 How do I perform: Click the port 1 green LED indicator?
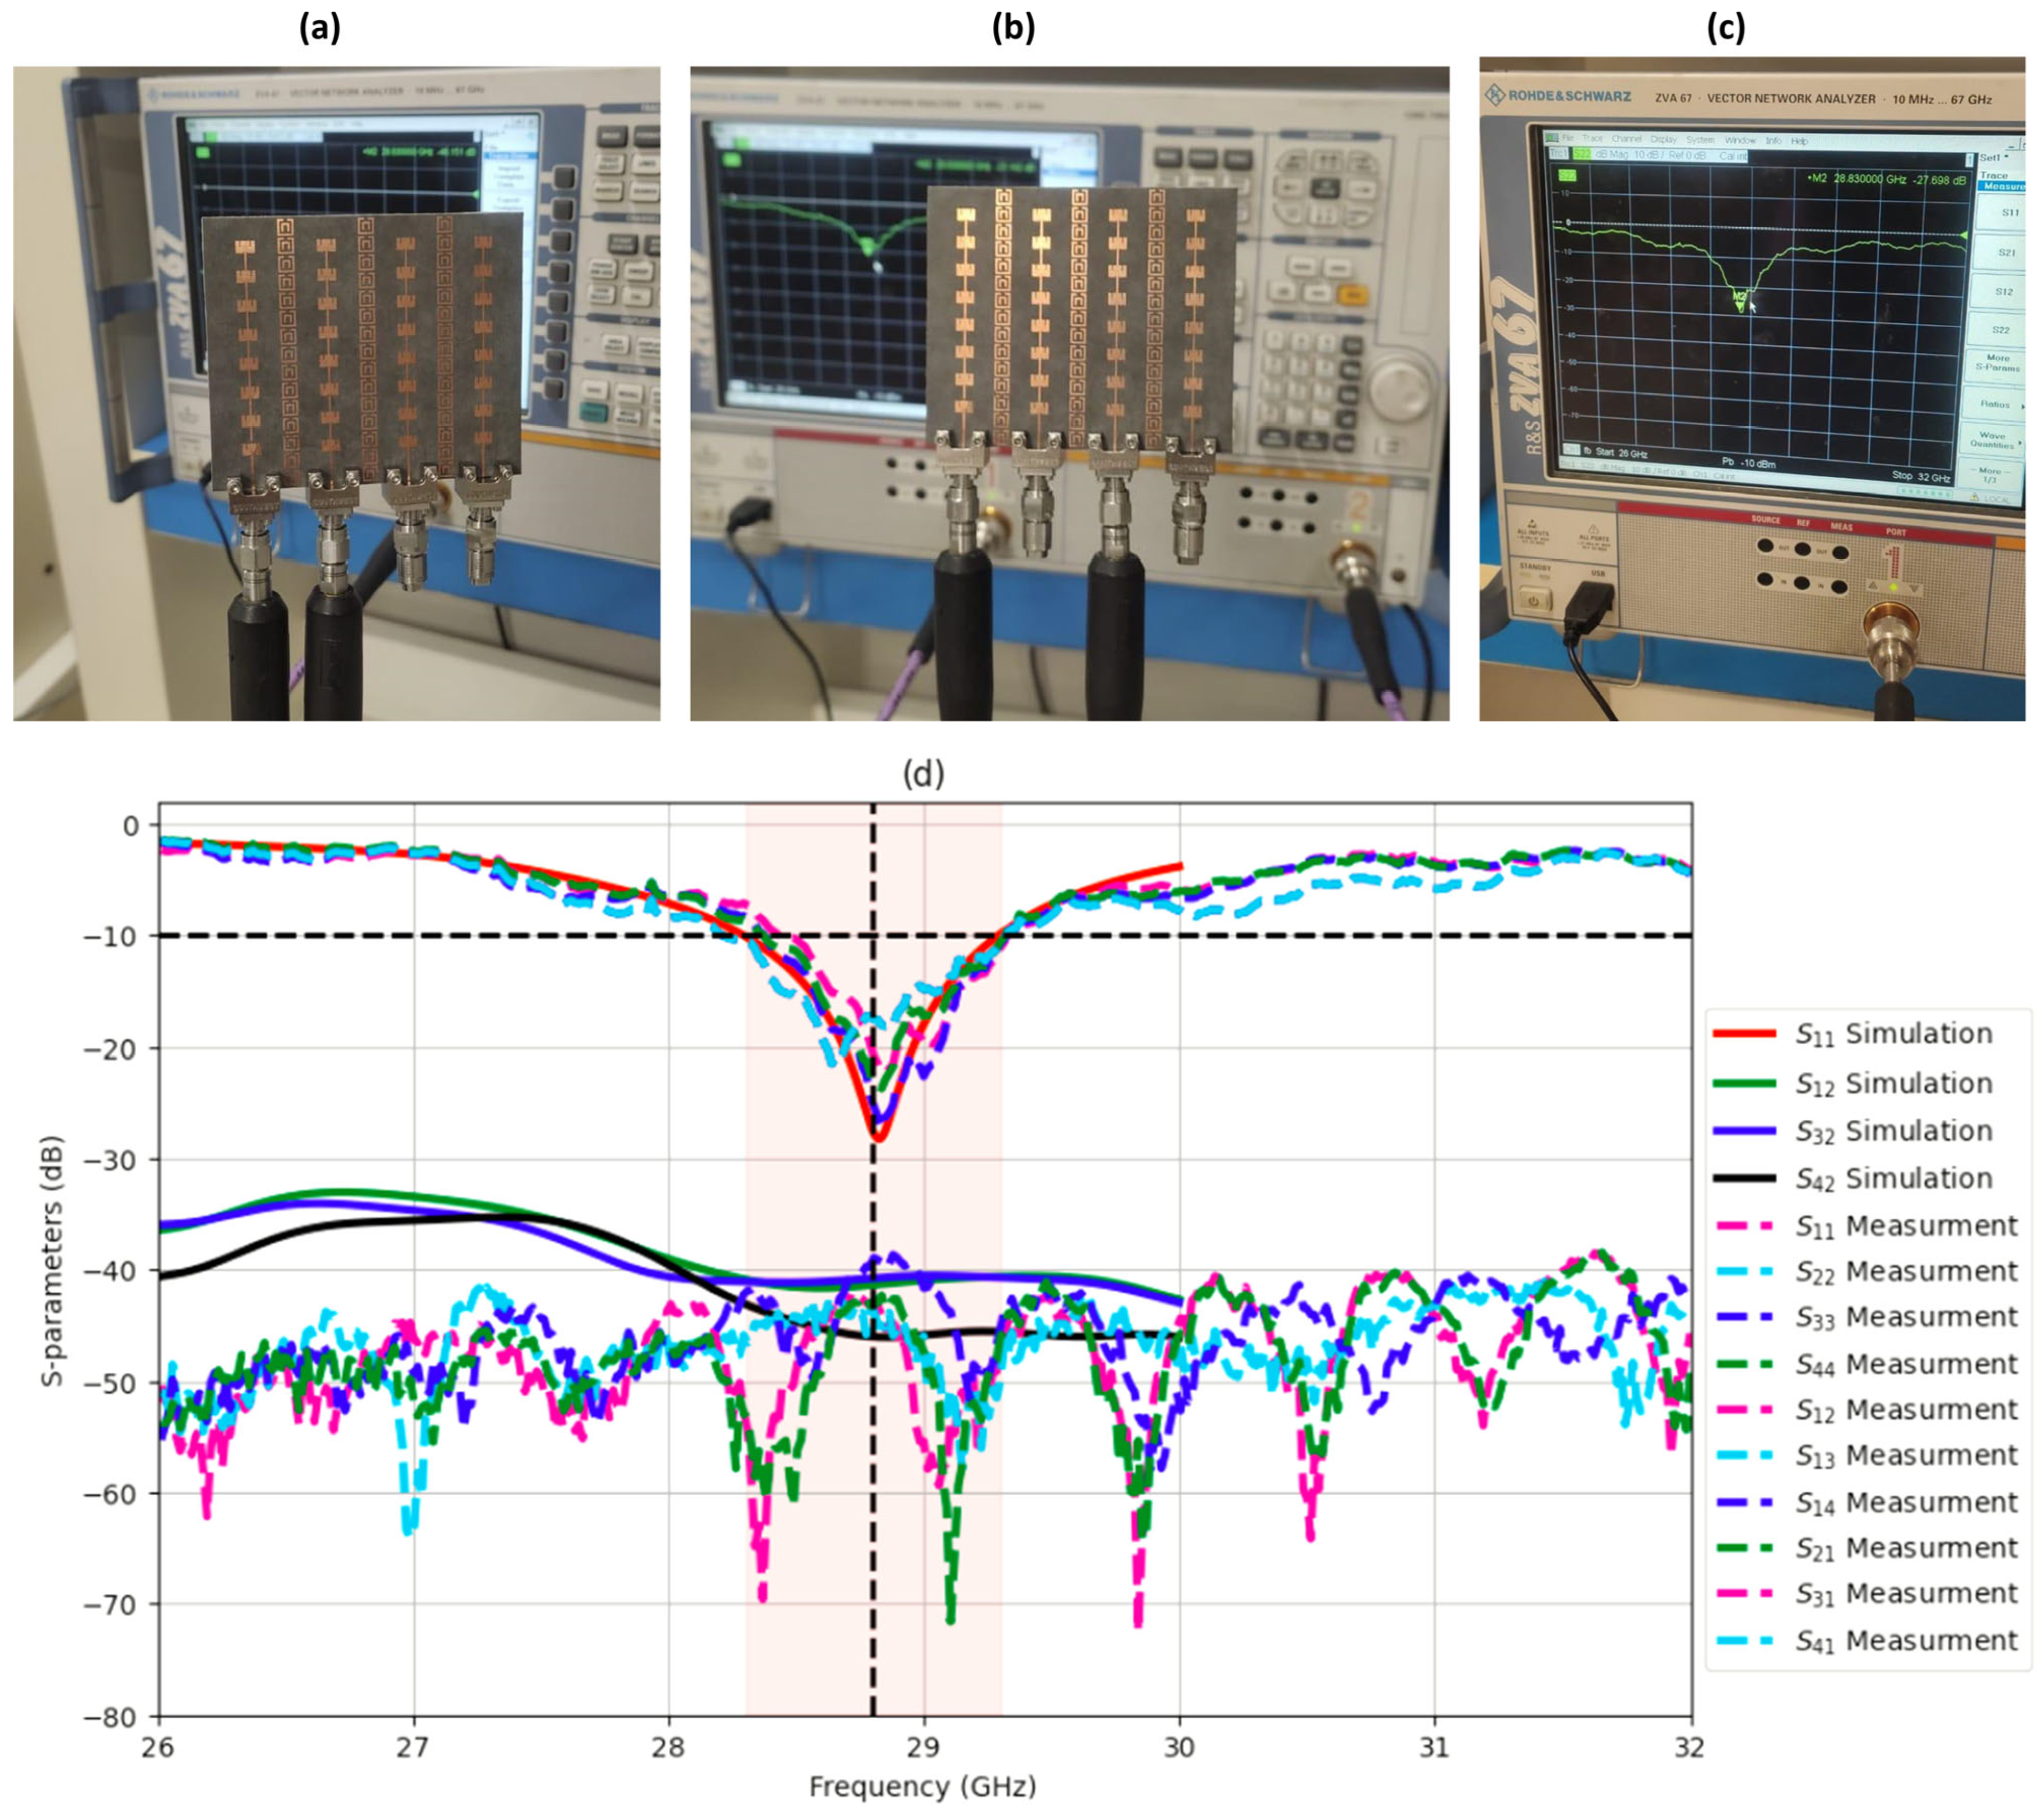(1893, 587)
